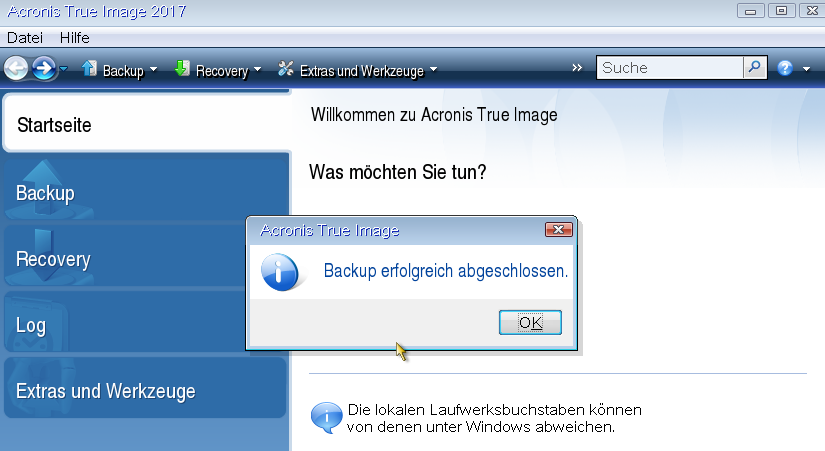825x451 pixels.
Task: Click the Extras und Werkzeuge tools icon
Action: [x=286, y=69]
